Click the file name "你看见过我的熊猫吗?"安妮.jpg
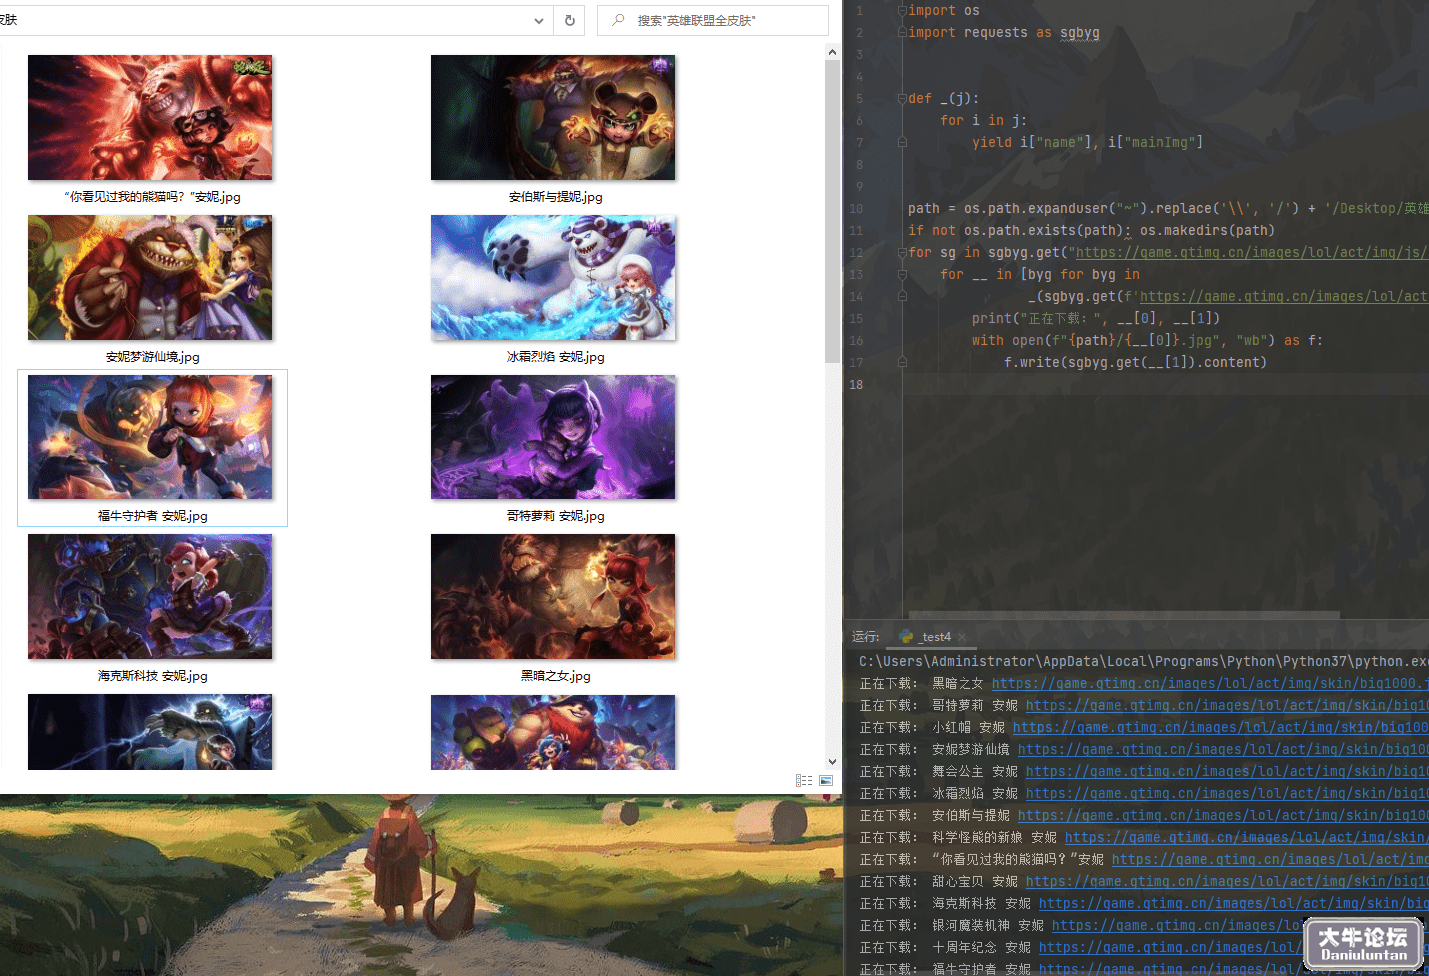1429x976 pixels. tap(152, 197)
